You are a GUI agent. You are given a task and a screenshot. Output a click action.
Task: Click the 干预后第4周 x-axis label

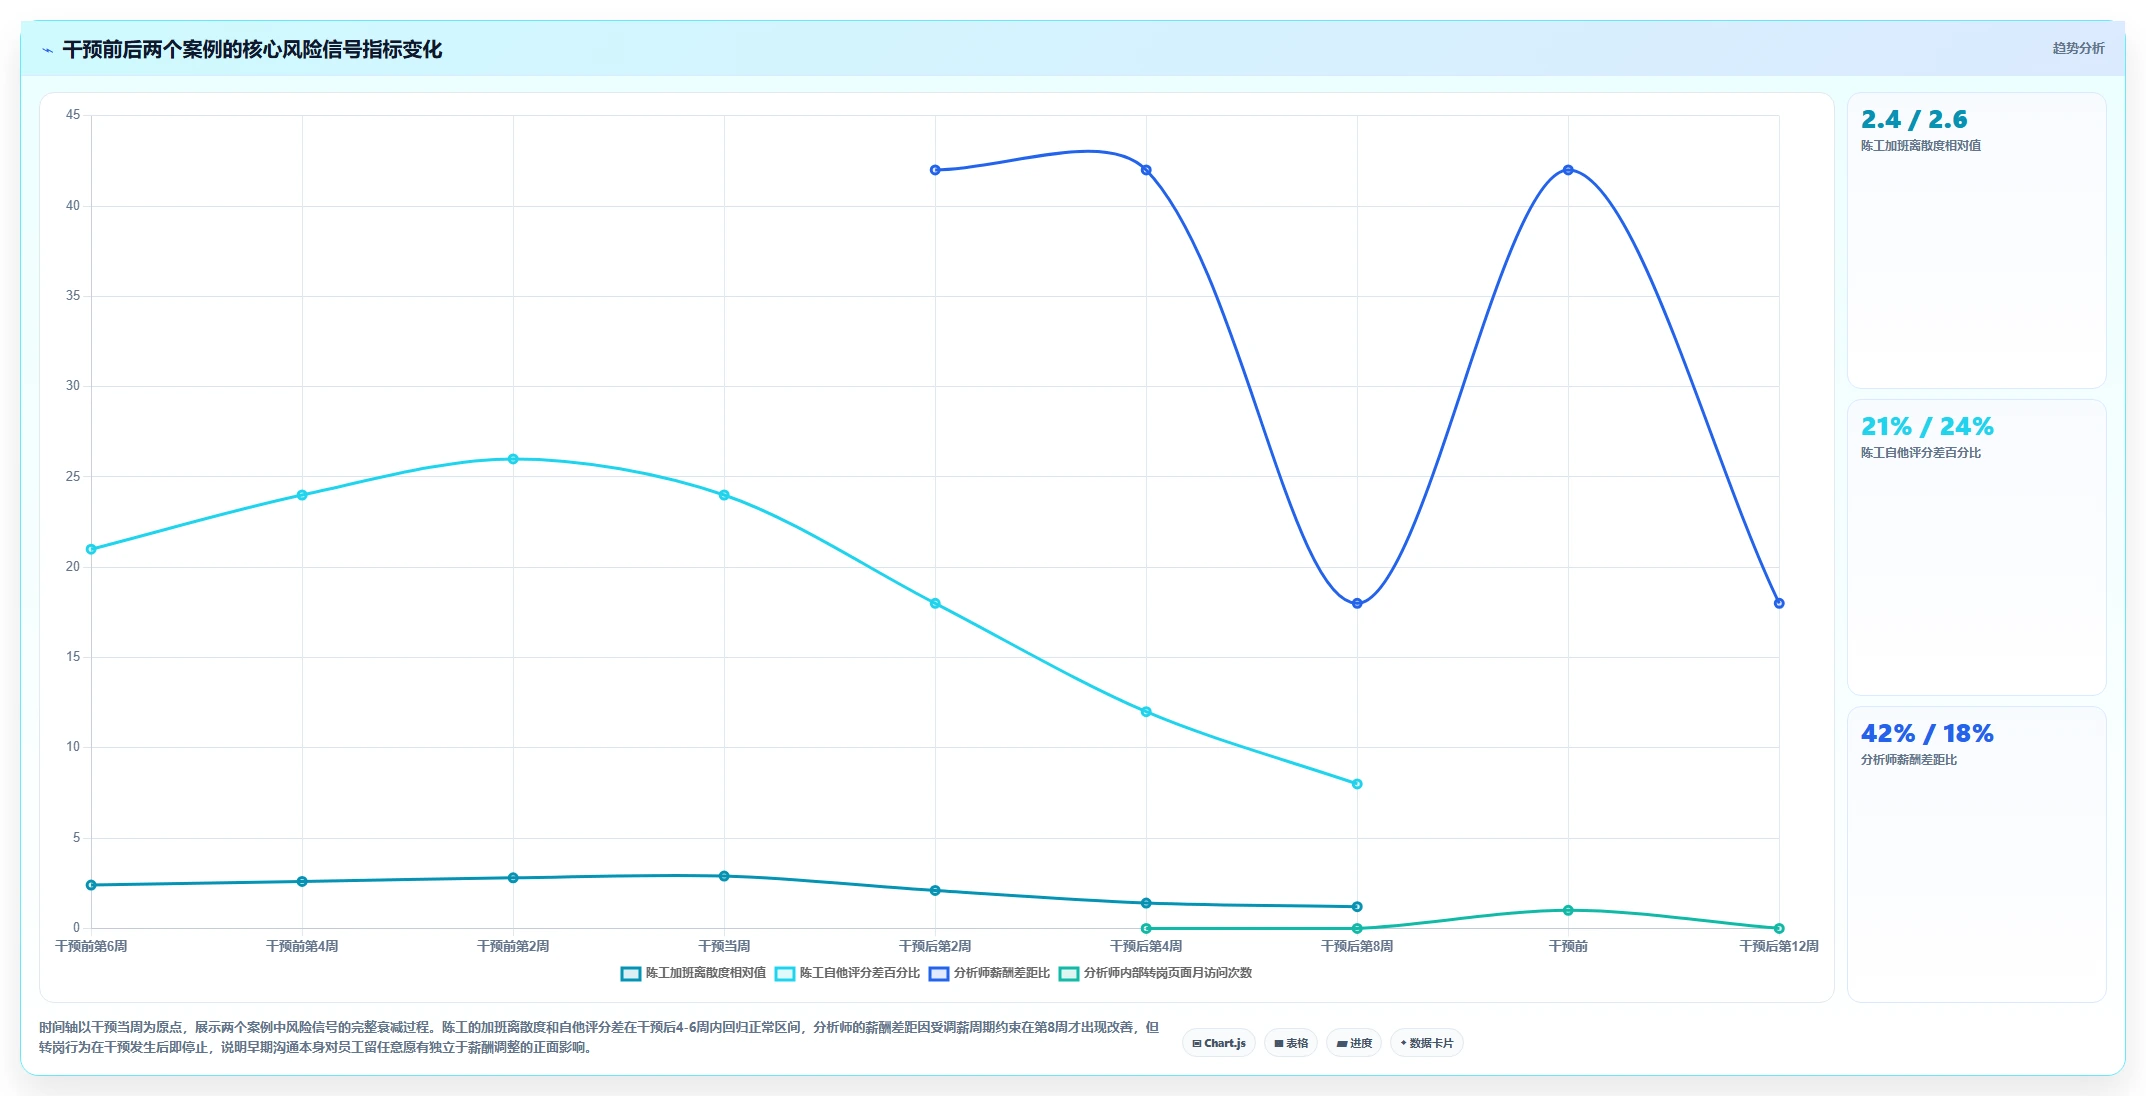click(x=1146, y=946)
